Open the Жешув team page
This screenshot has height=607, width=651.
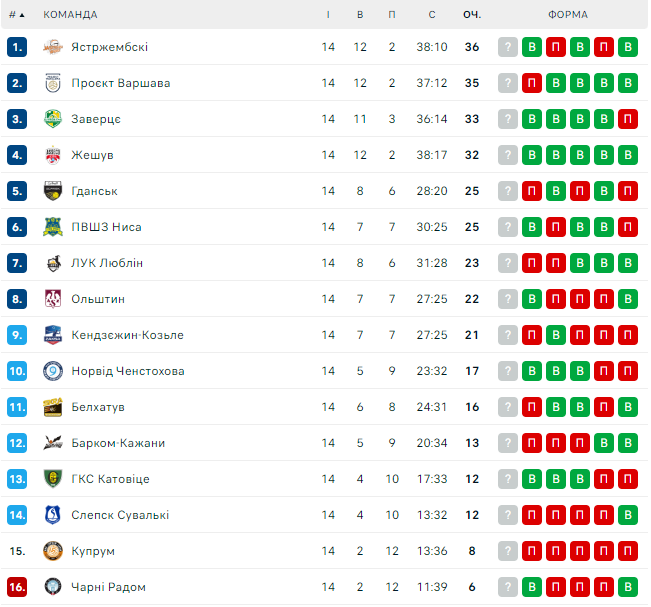[x=92, y=155]
